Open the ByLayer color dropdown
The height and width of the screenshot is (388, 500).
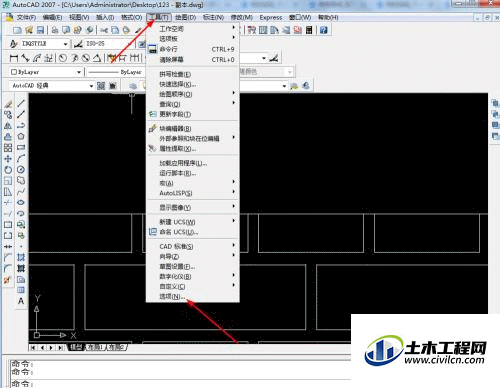click(x=45, y=72)
